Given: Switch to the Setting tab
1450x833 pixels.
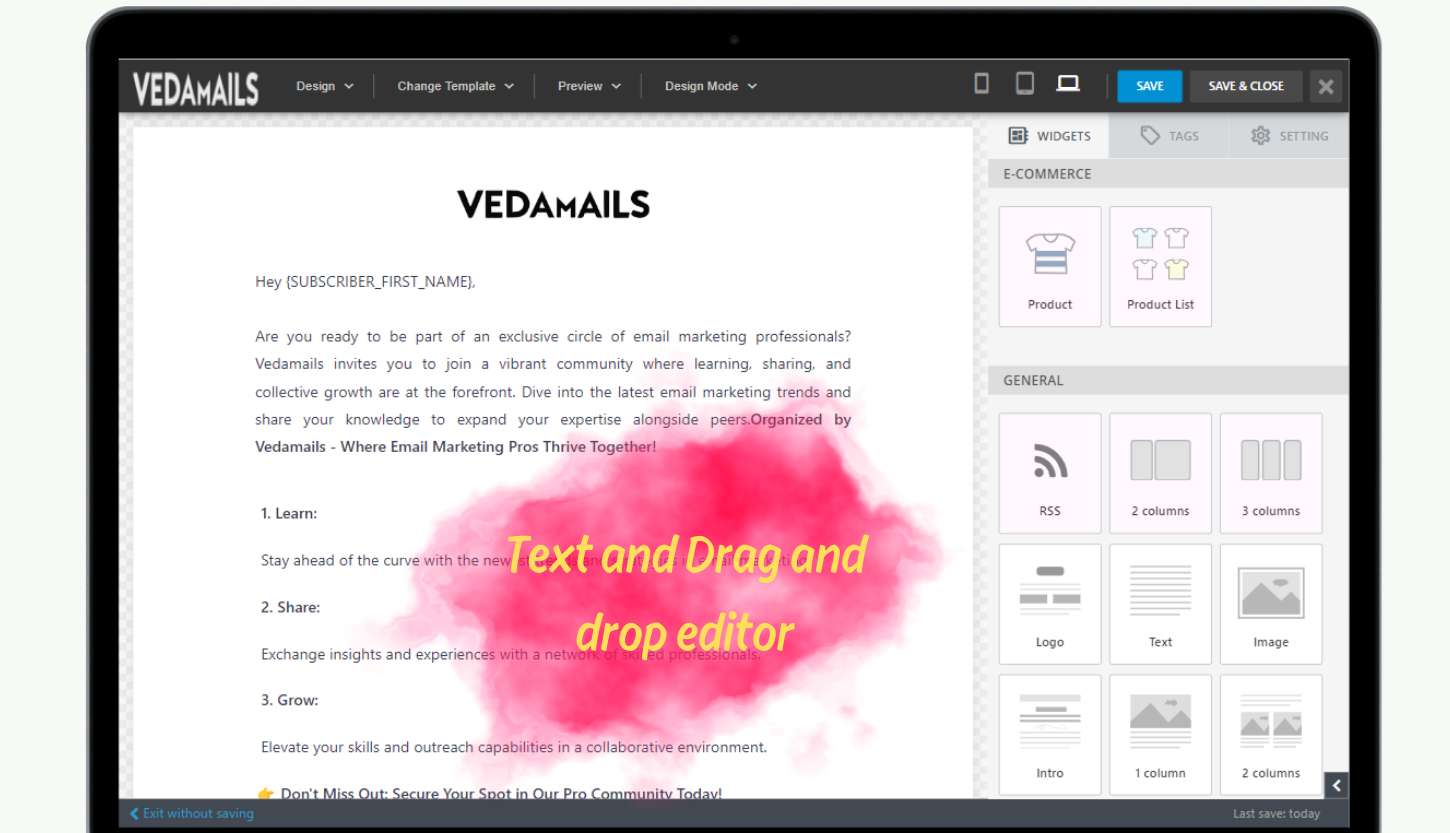Looking at the screenshot, I should click(x=1289, y=136).
